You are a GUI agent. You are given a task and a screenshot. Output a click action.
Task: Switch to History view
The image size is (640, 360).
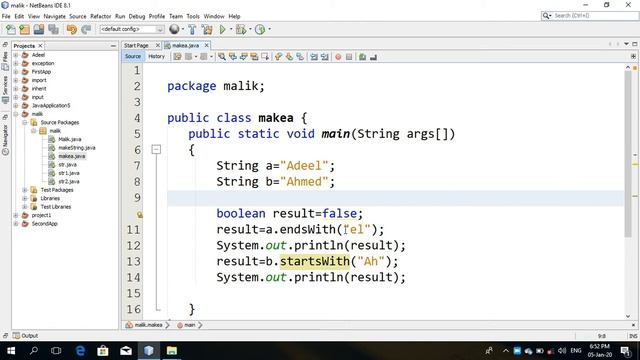[x=156, y=56]
